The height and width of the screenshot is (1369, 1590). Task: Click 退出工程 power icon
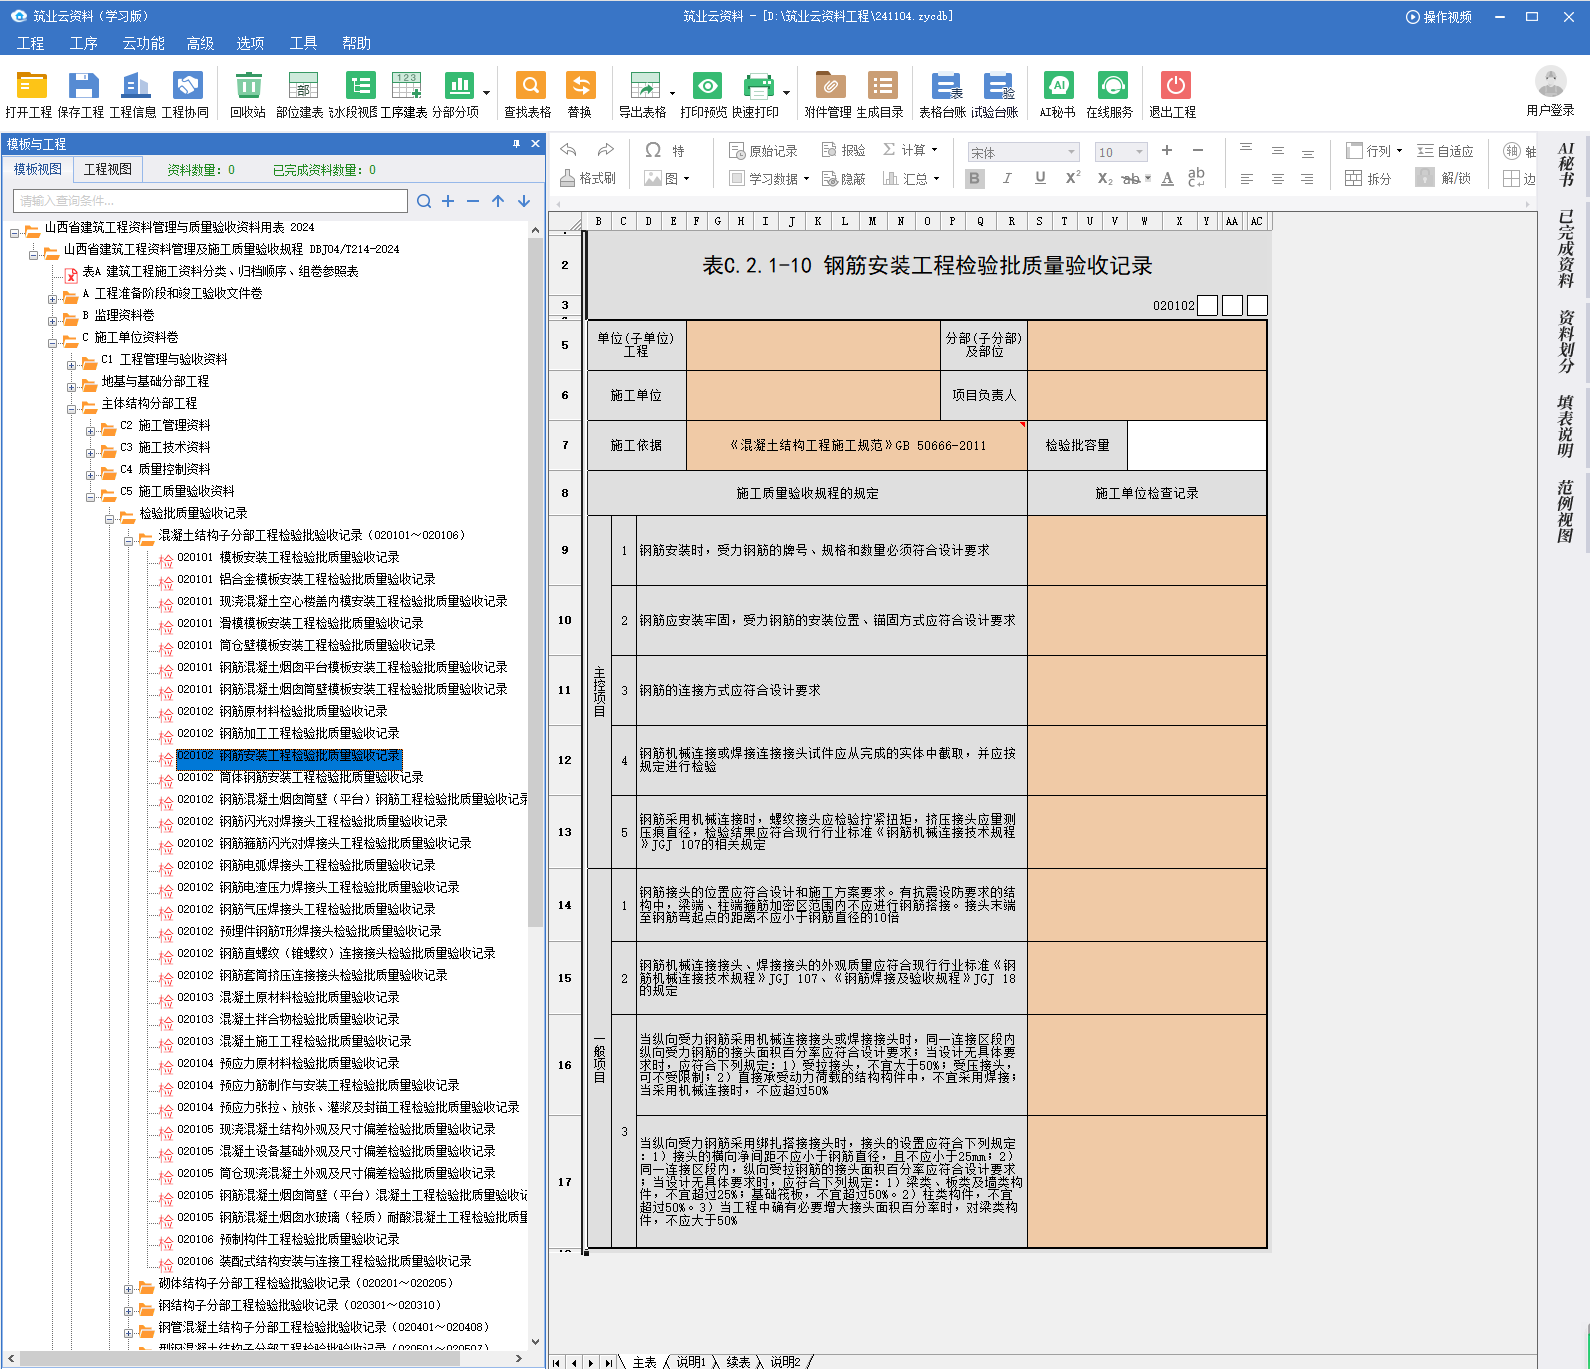click(x=1174, y=93)
